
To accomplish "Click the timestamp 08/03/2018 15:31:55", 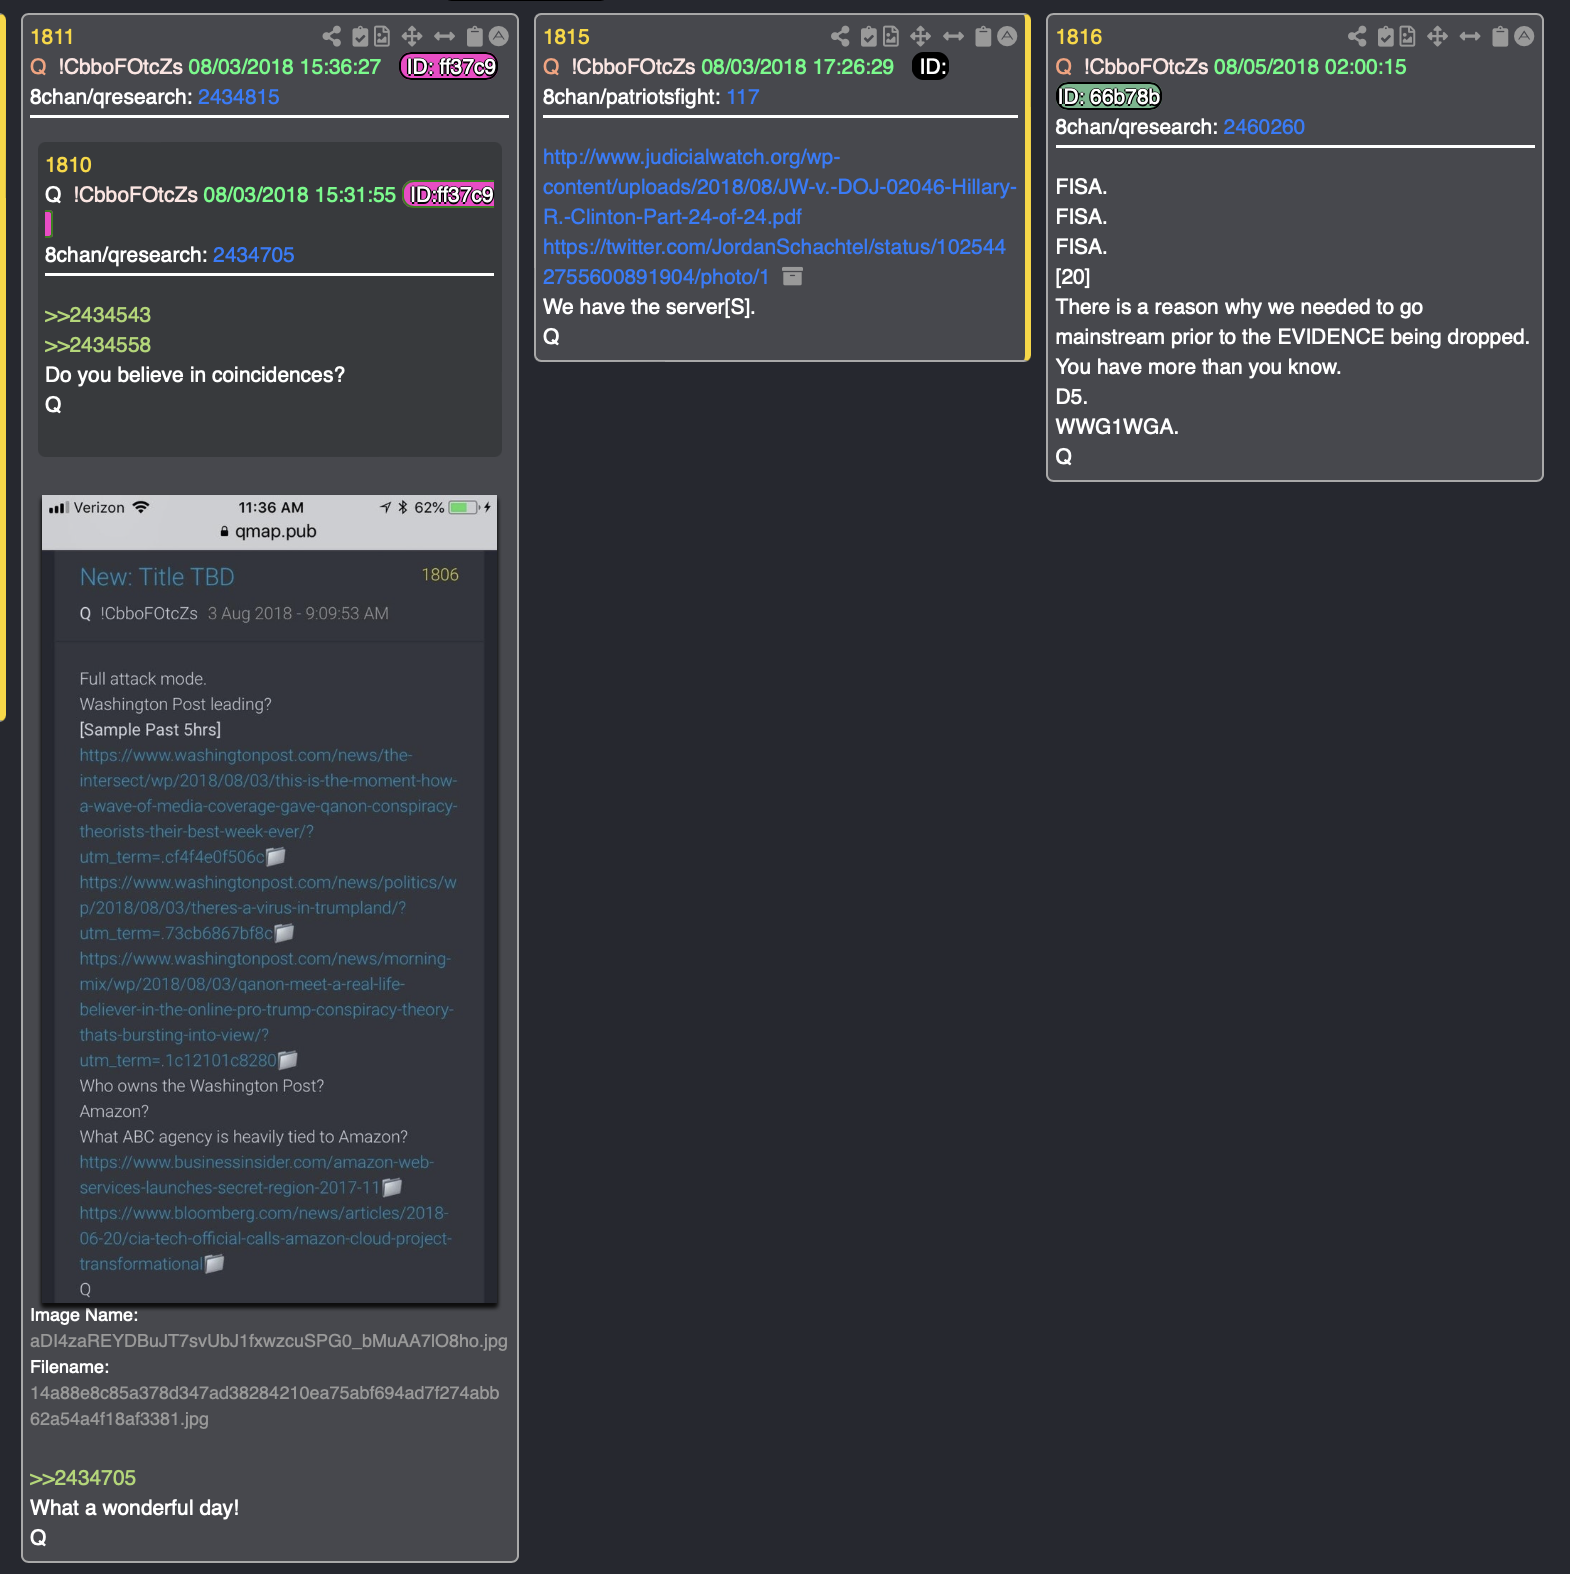I will (300, 195).
